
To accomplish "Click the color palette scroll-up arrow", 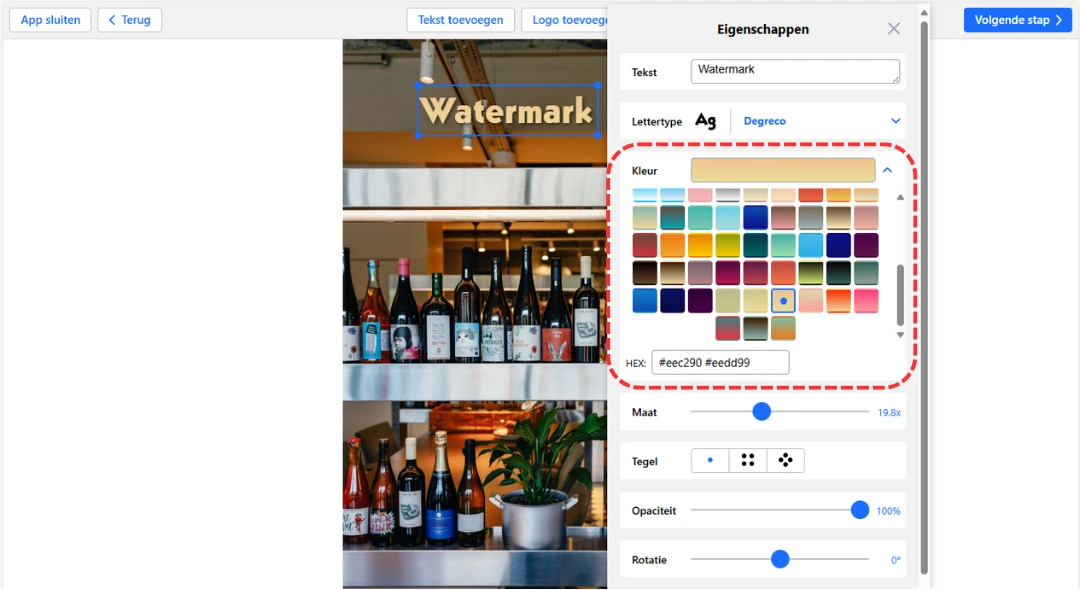I will click(900, 197).
